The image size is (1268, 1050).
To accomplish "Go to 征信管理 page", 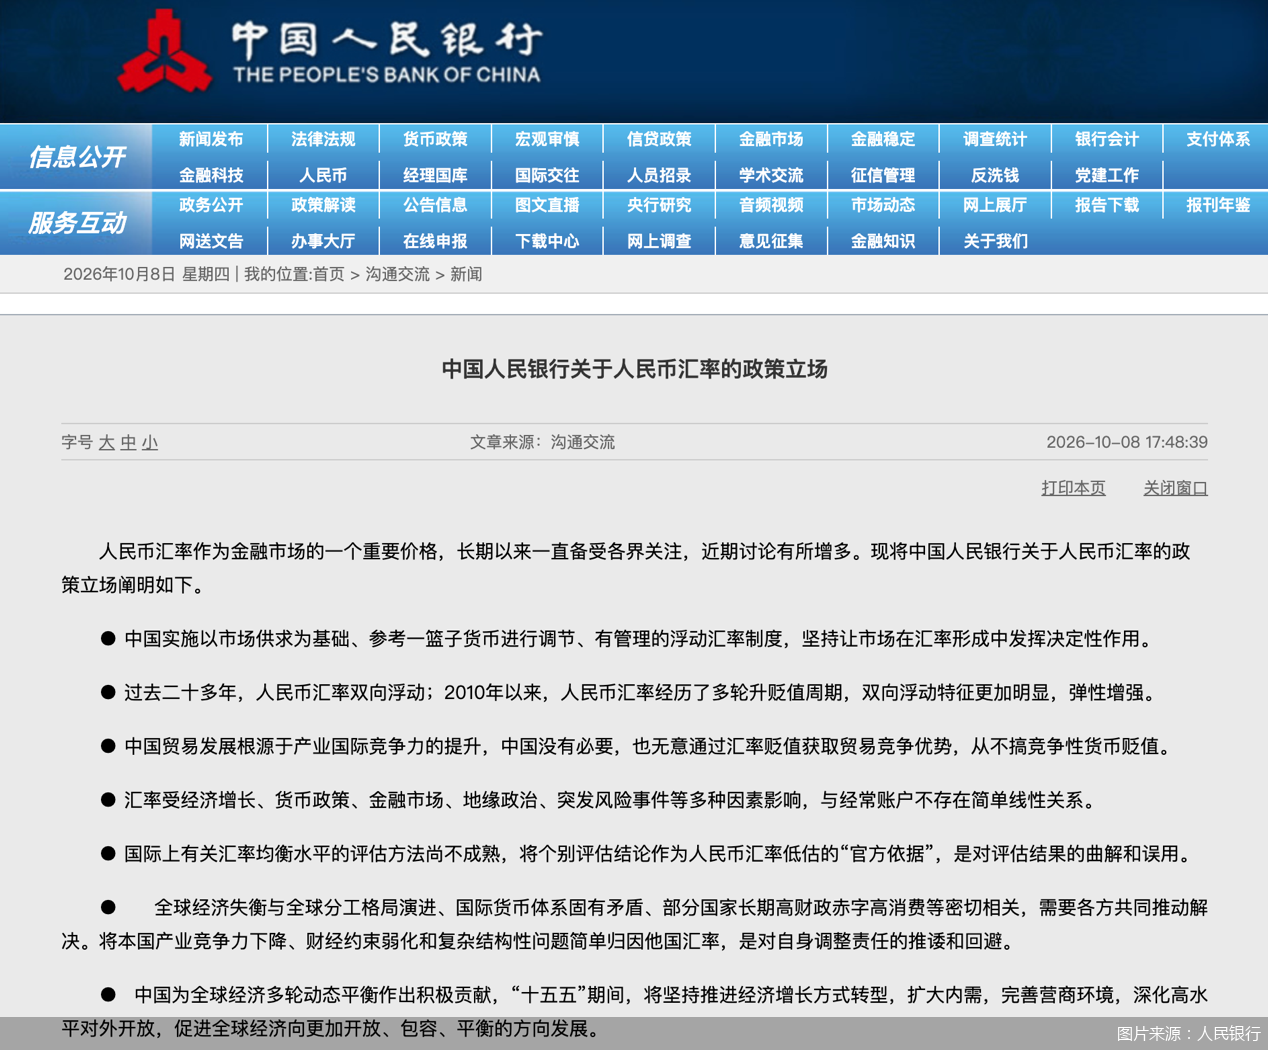I will [x=883, y=175].
